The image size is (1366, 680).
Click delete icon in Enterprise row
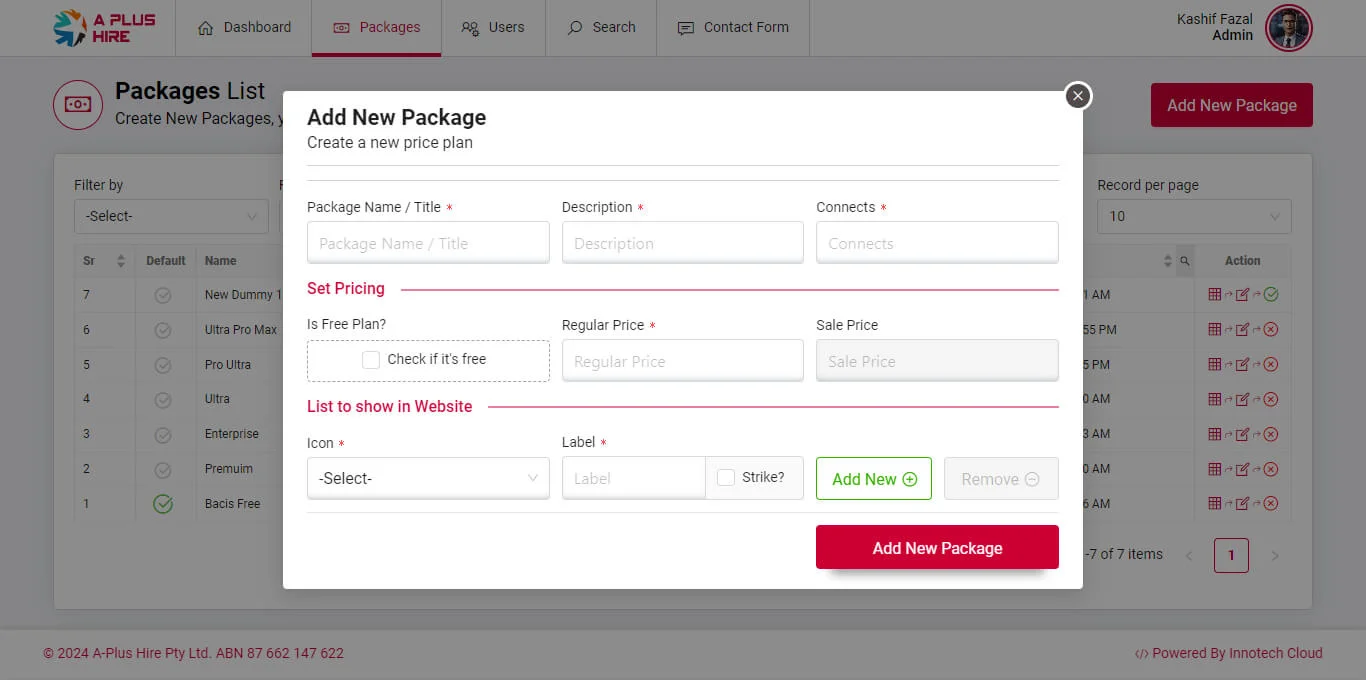[x=1271, y=434]
